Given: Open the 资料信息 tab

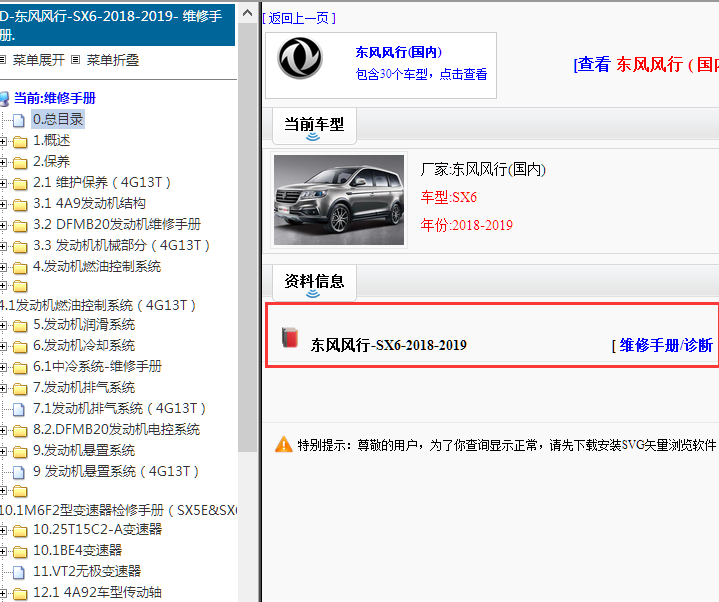Looking at the screenshot, I should coord(314,282).
